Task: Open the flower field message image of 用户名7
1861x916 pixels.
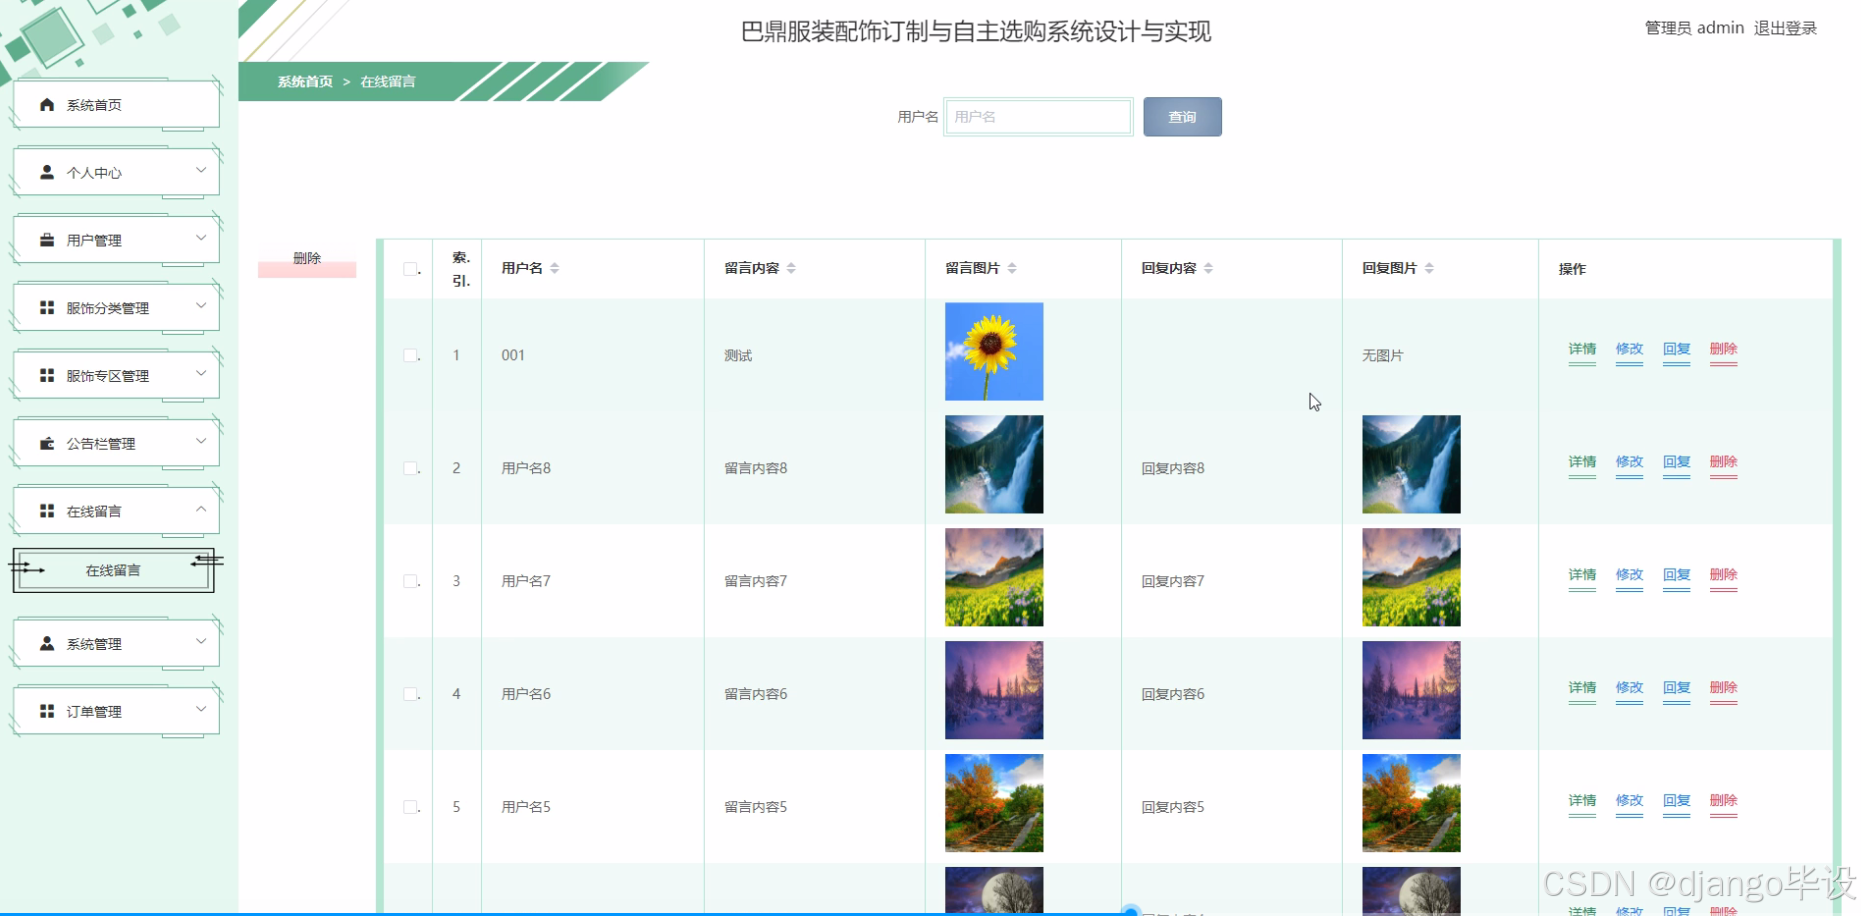Action: [x=994, y=578]
